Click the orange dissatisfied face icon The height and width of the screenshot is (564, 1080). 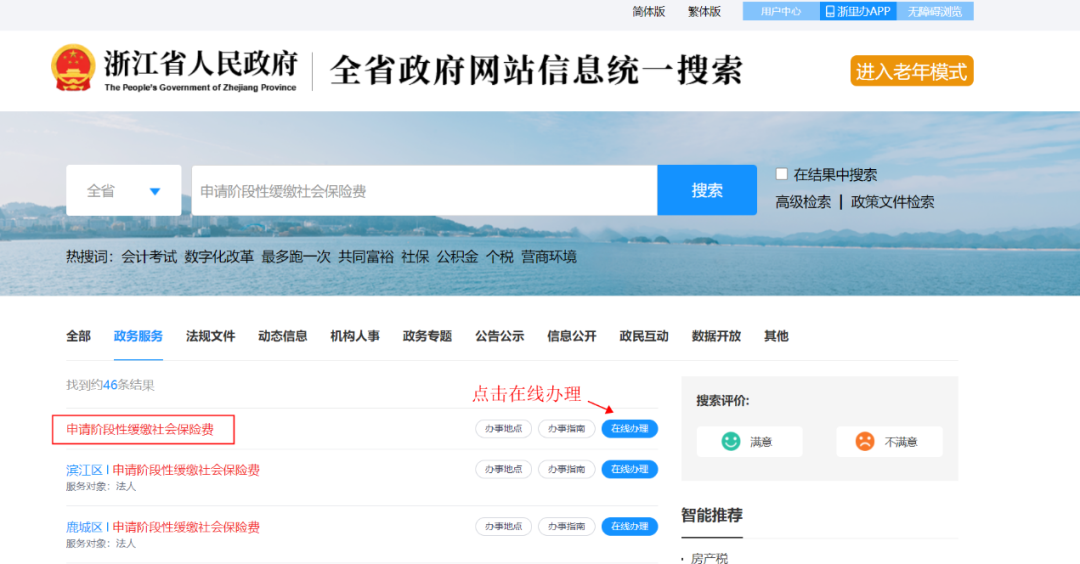click(x=864, y=441)
